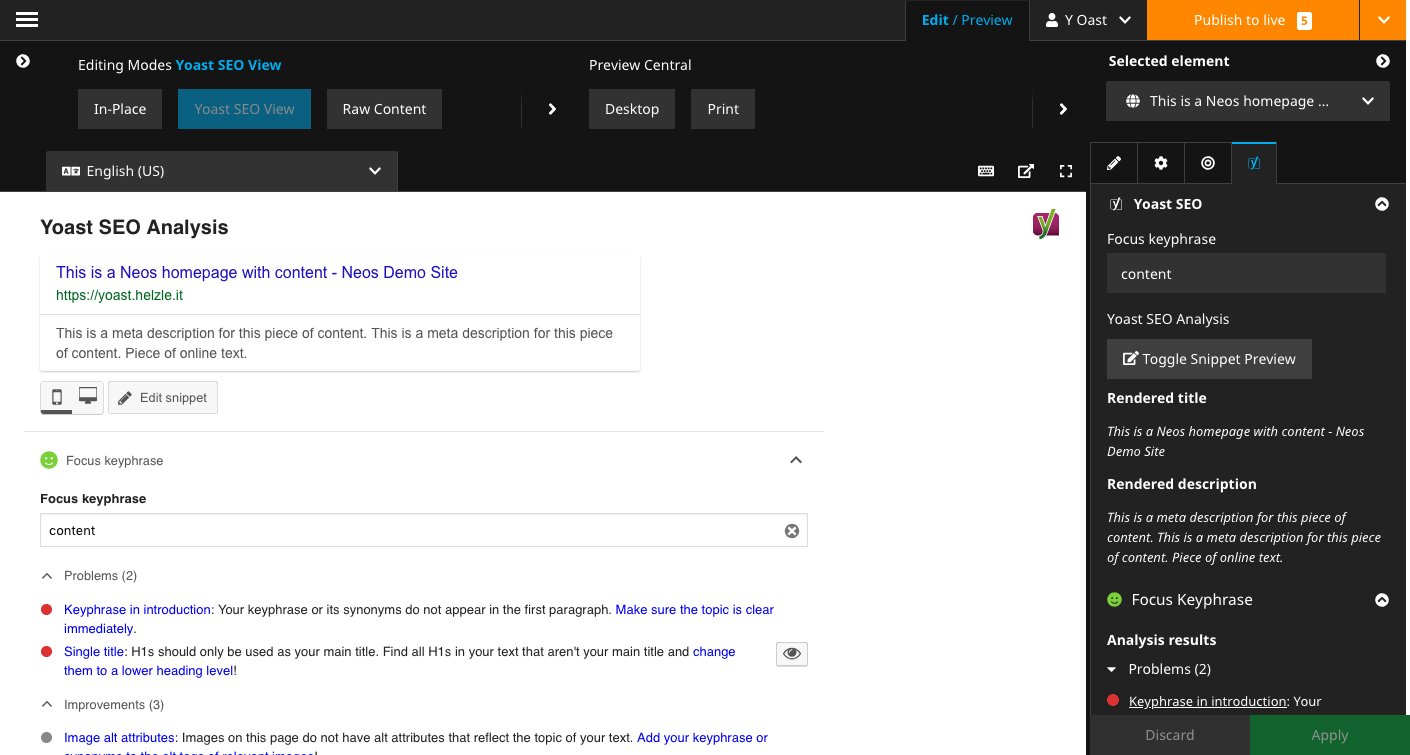Open the publish options dropdown arrow
1410x755 pixels.
click(1385, 20)
